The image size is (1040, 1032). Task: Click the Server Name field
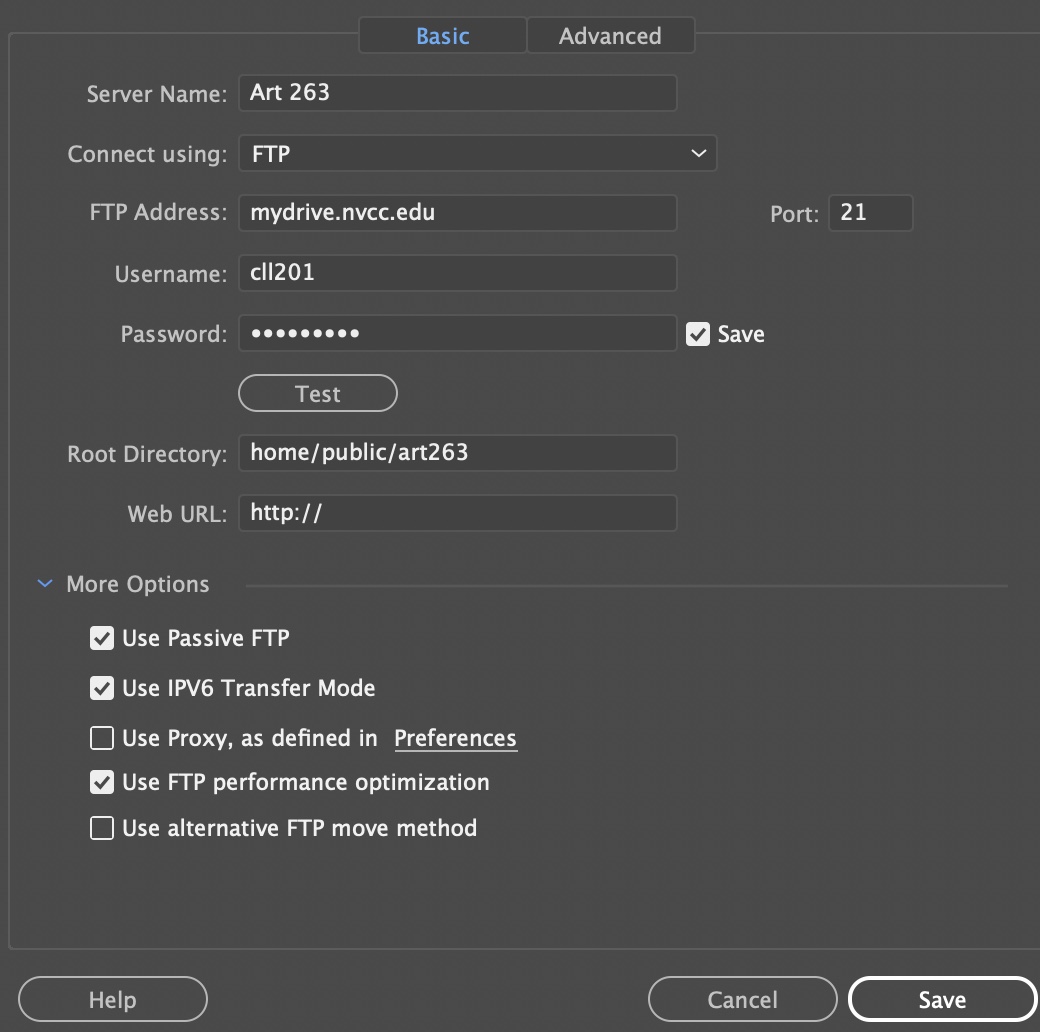click(x=457, y=93)
